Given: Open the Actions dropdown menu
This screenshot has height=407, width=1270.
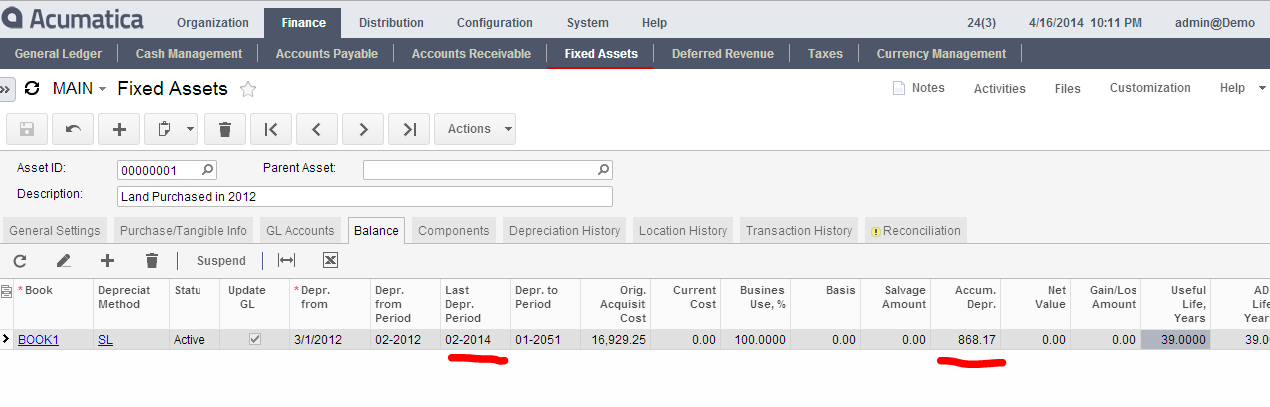Looking at the screenshot, I should click(x=476, y=129).
